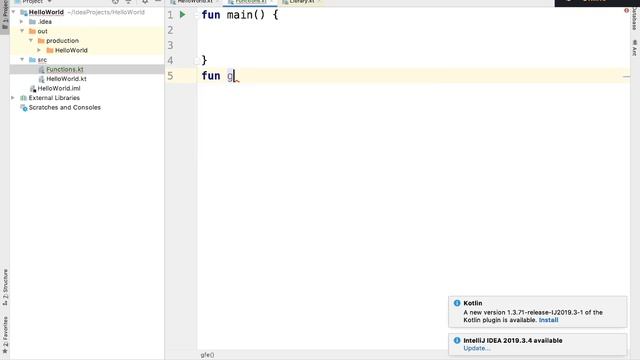The height and width of the screenshot is (360, 640).
Task: Click the .idea folder icon
Action: [x=32, y=22]
